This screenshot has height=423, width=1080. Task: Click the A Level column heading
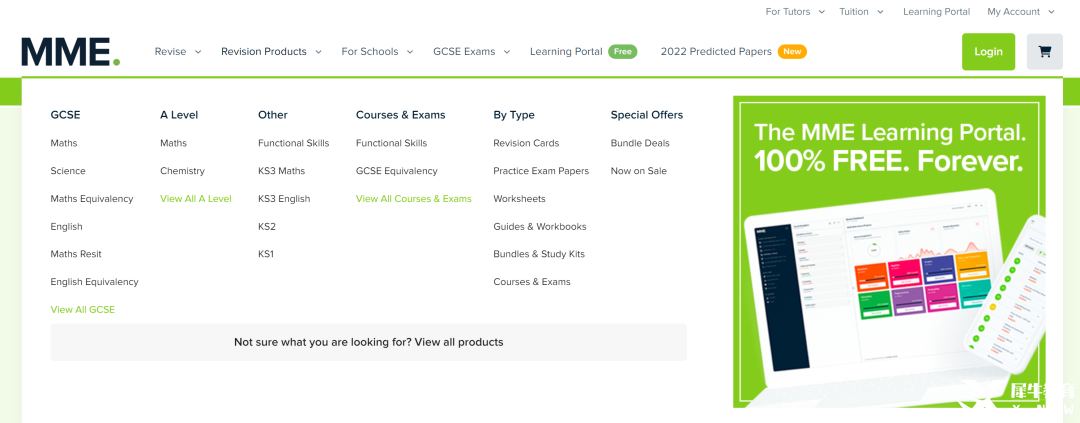(179, 115)
